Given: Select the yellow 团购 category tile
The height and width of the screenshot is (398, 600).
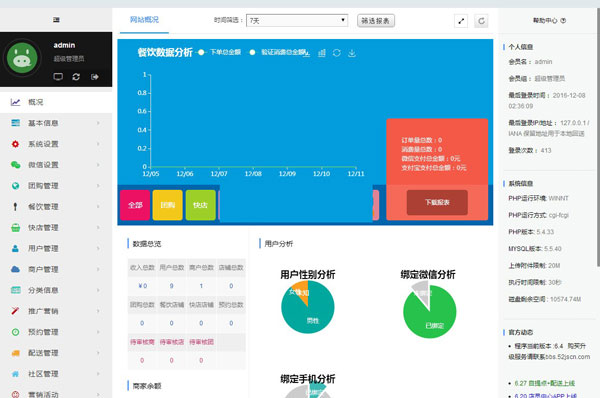Looking at the screenshot, I should (x=168, y=205).
